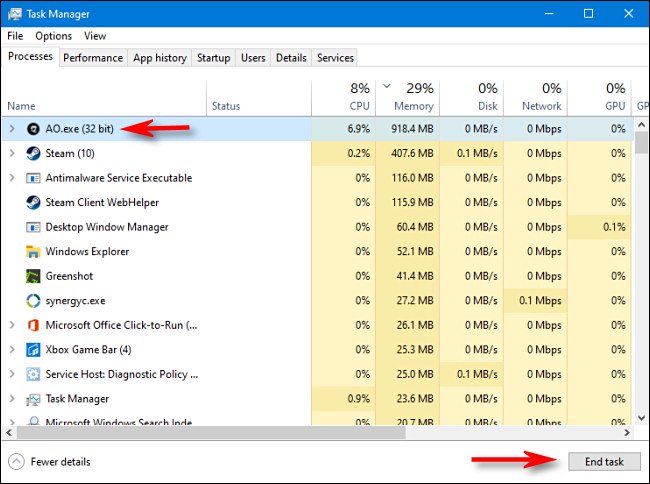Click the End task button
Image resolution: width=650 pixels, height=484 pixels.
tap(604, 462)
